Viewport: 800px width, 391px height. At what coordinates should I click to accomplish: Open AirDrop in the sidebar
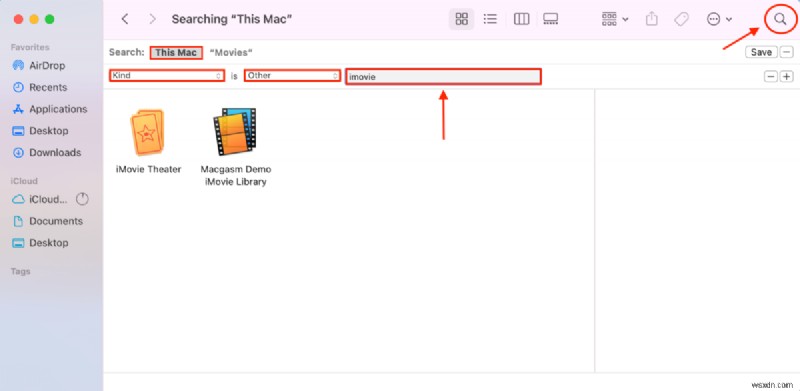[39, 66]
